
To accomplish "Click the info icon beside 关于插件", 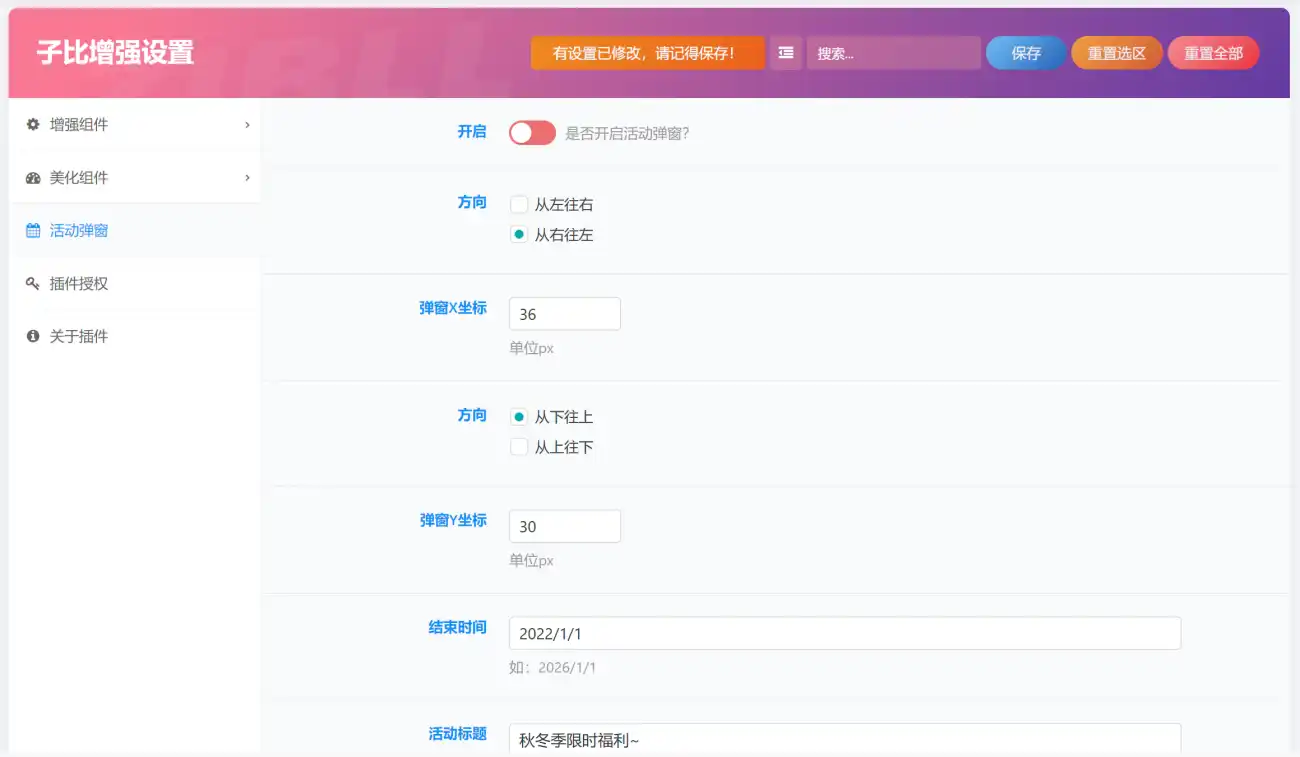I will pos(33,337).
